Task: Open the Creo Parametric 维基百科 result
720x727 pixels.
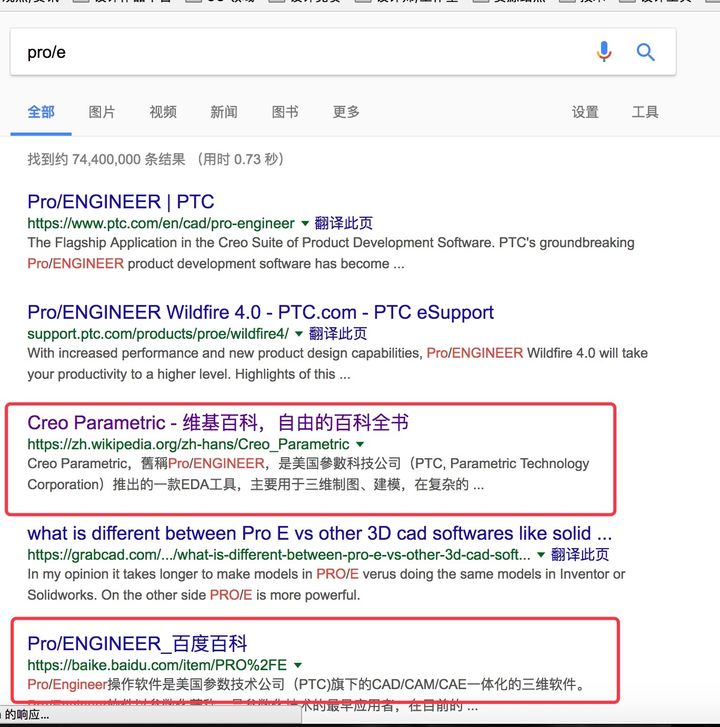Action: [218, 422]
